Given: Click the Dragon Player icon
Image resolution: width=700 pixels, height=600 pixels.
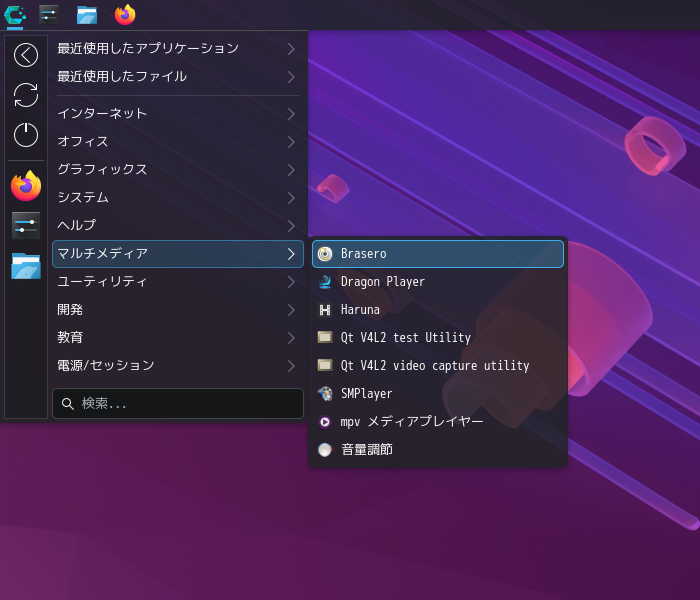Looking at the screenshot, I should (x=325, y=282).
